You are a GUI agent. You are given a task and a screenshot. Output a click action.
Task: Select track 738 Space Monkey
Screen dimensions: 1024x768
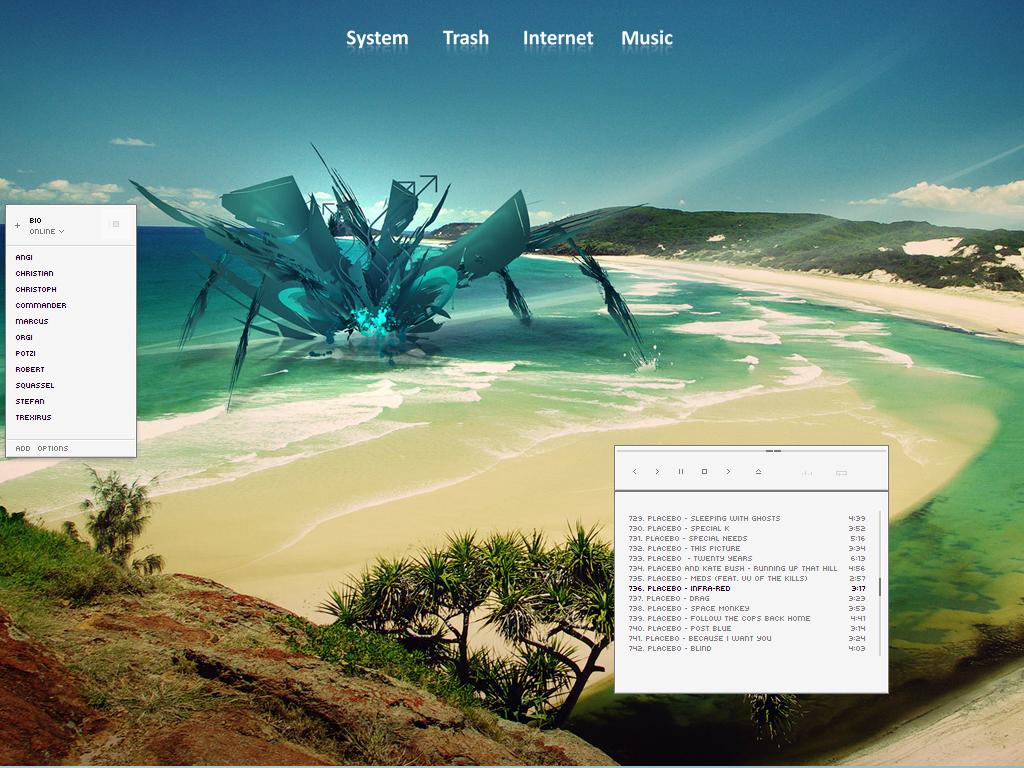click(x=747, y=609)
